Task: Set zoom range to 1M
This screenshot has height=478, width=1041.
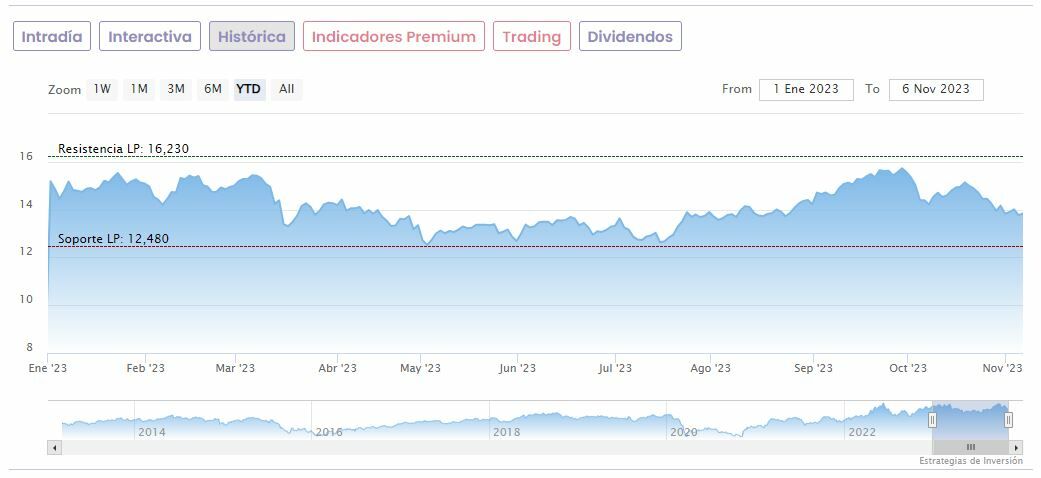Action: click(139, 89)
